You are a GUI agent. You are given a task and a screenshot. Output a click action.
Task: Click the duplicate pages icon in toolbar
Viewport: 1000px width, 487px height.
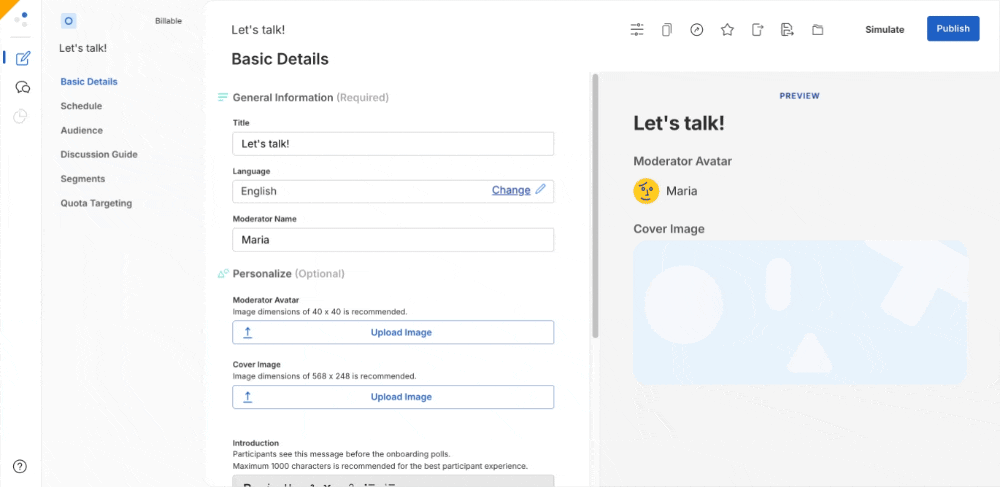tap(666, 29)
